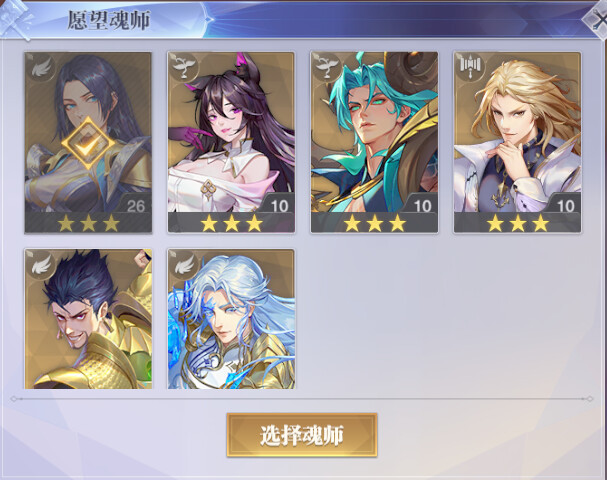Click the bird icon on teal-haired card
Viewport: 607px width, 480px height.
pos(328,67)
